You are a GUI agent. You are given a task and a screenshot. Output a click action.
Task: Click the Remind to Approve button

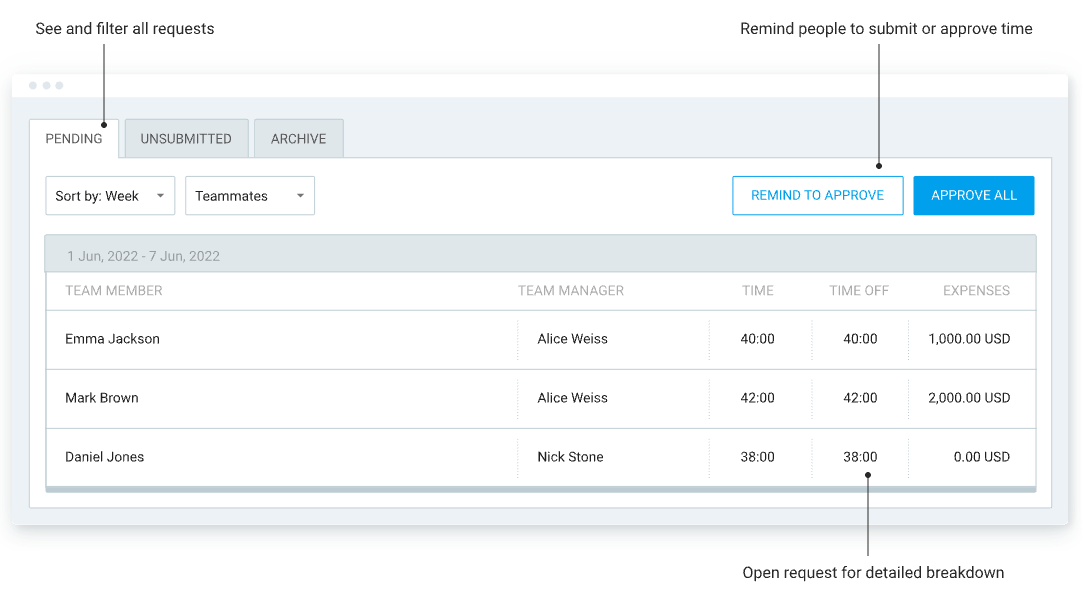(817, 196)
